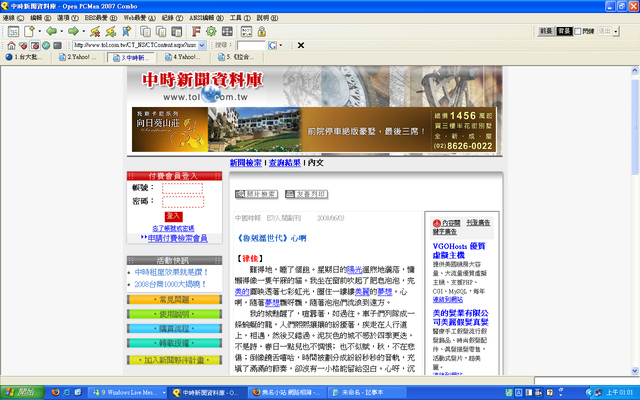640x400 pixels.
Task: Open dropdown arrow next to forward arrow
Action: (84, 31)
